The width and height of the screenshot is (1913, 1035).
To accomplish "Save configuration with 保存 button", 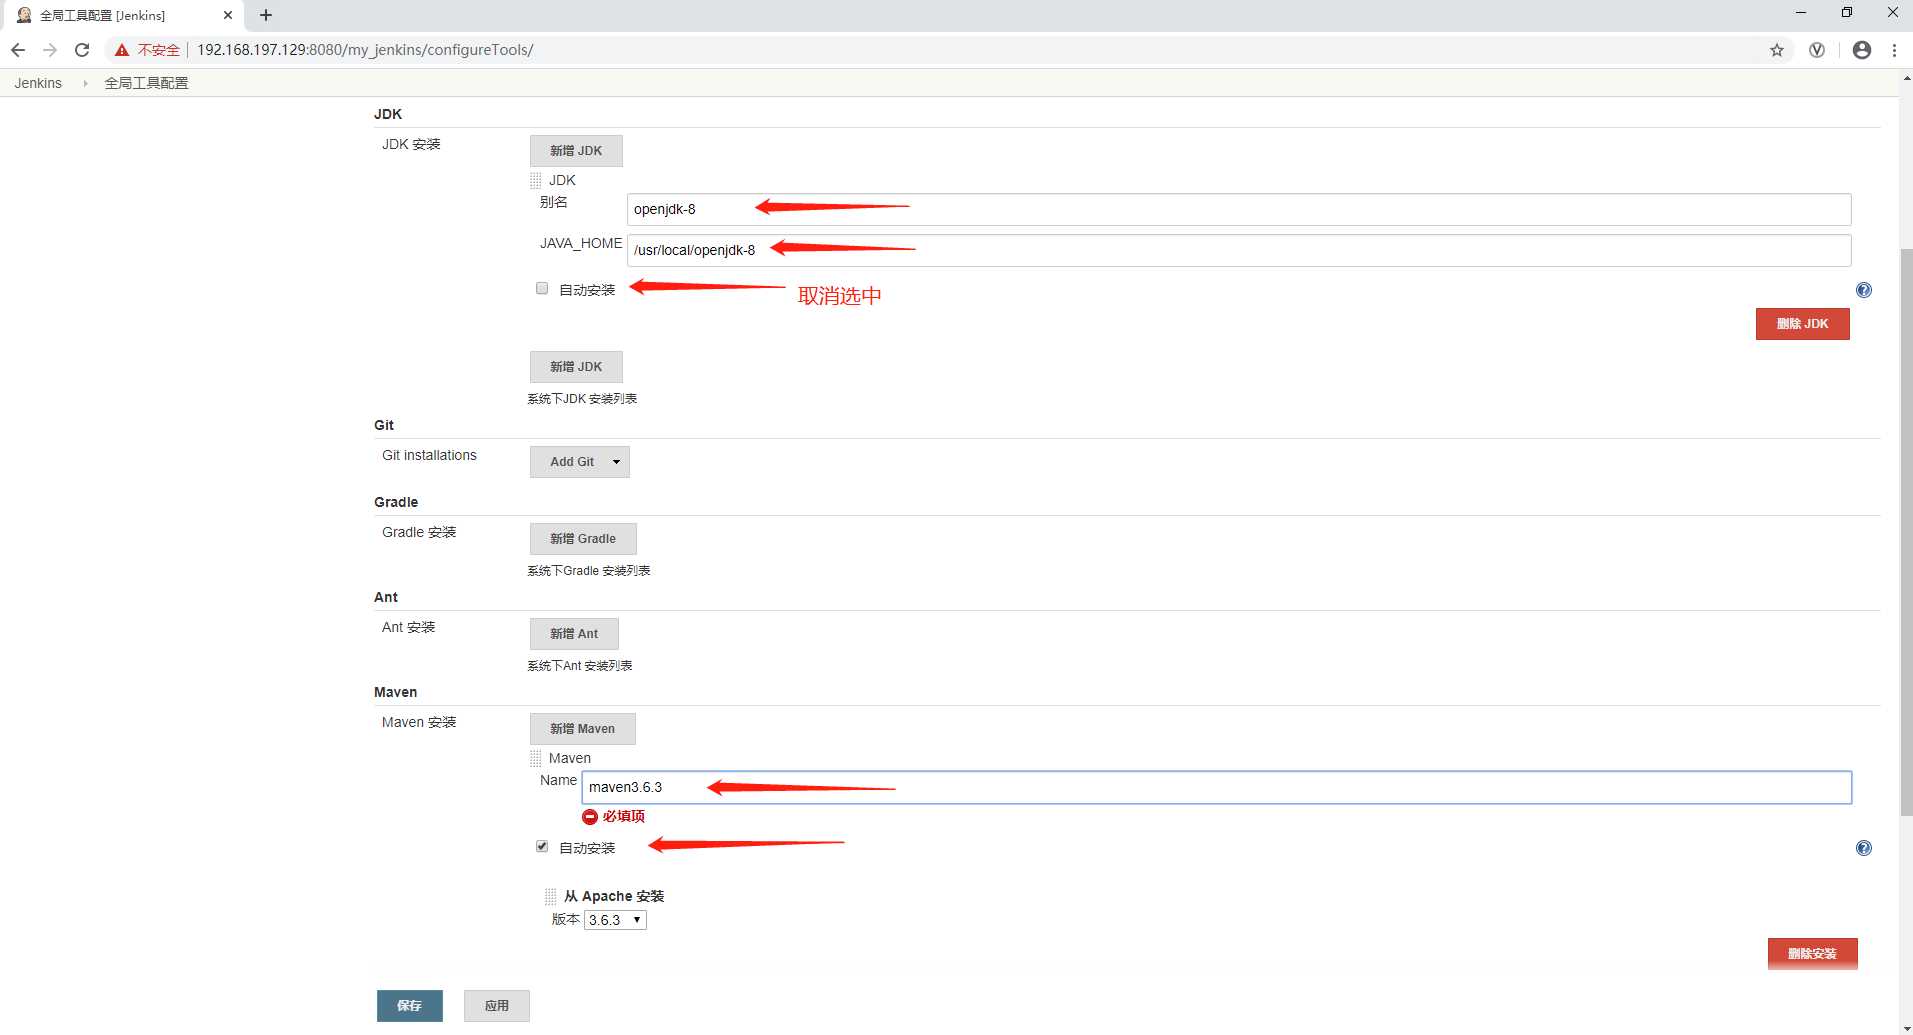I will 410,1006.
